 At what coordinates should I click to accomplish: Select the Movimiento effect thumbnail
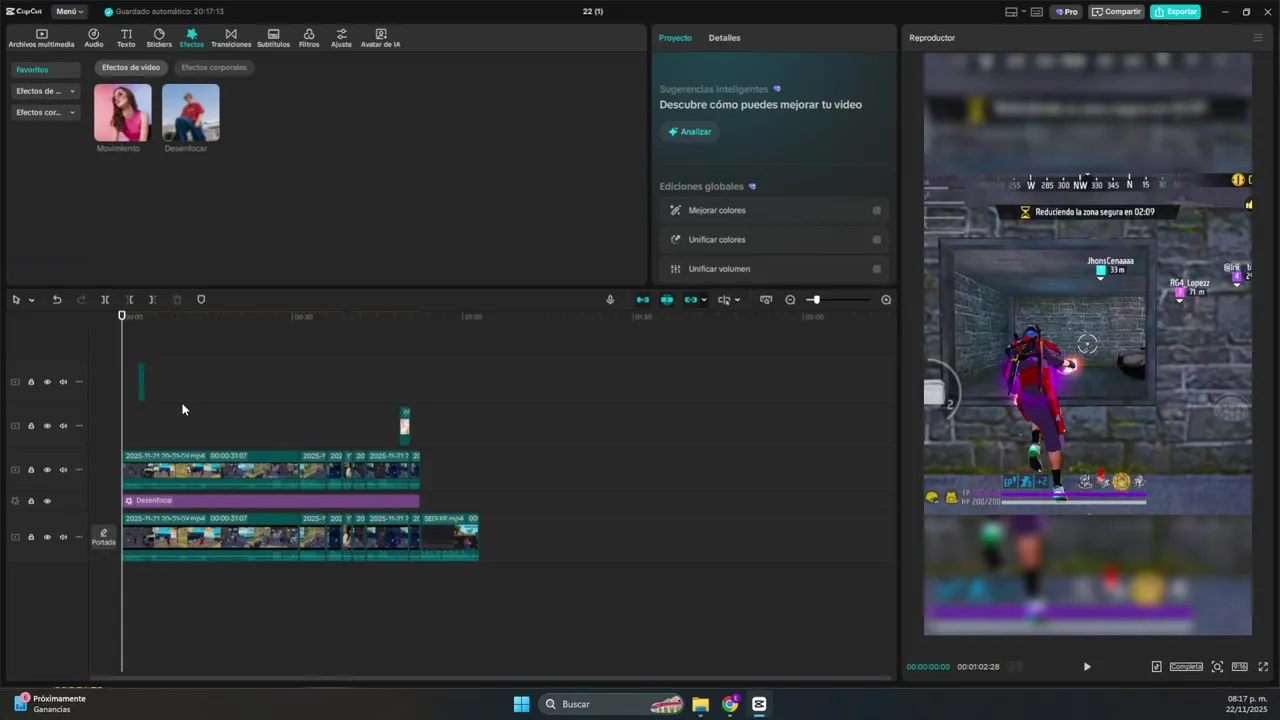122,112
